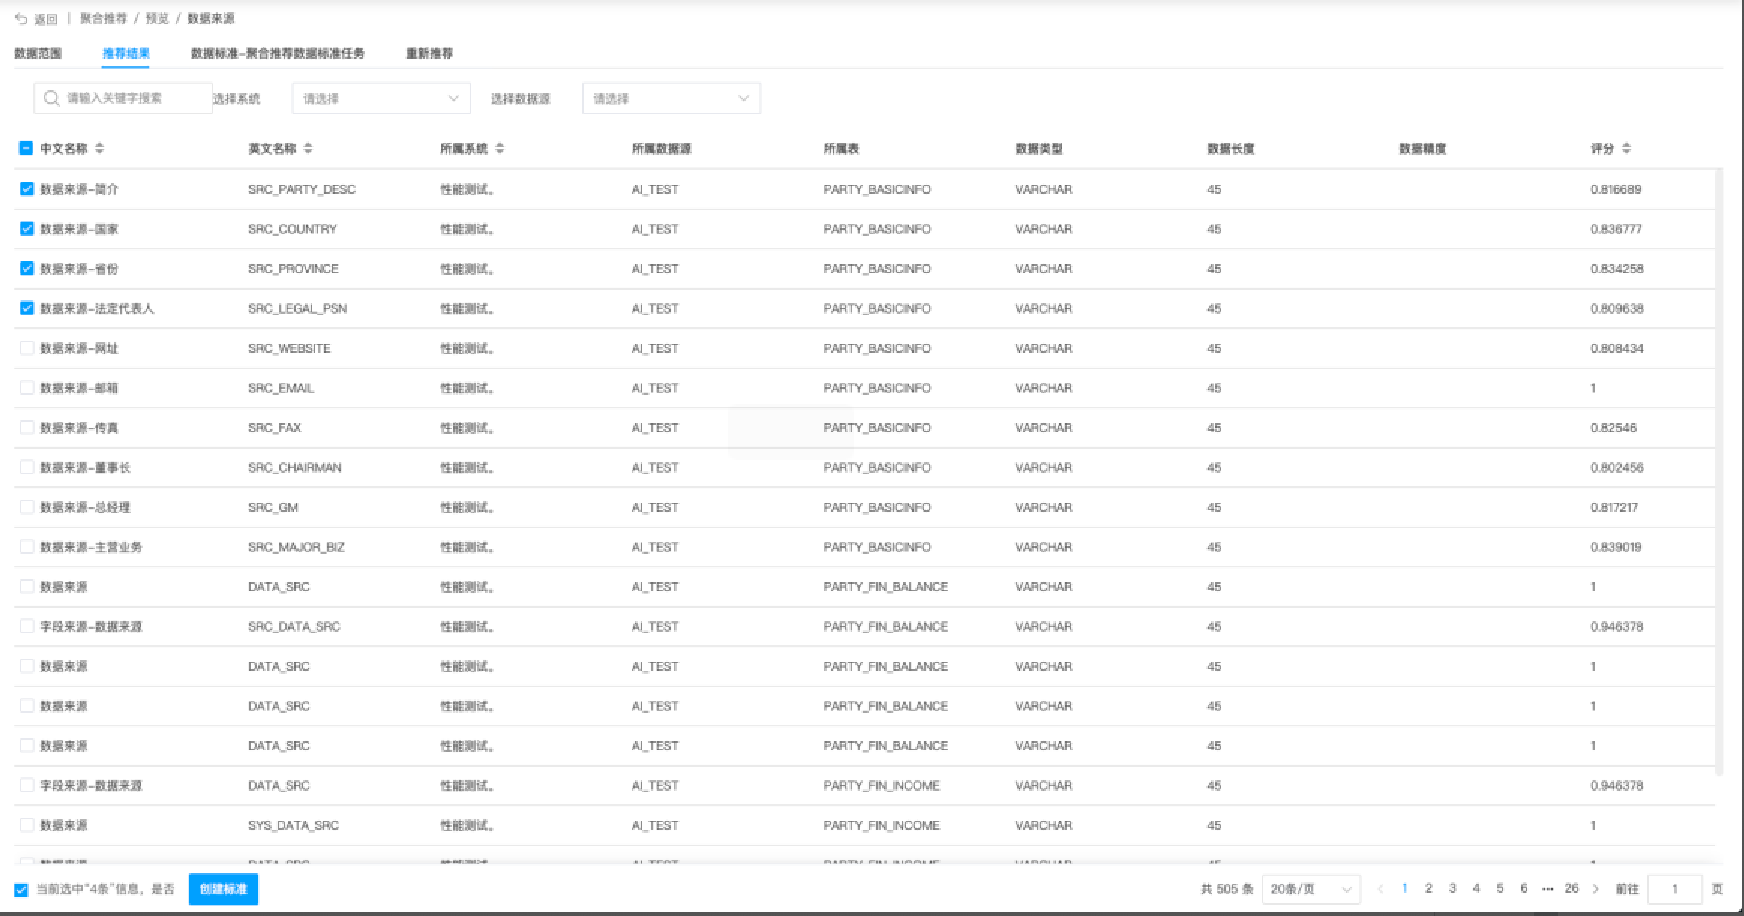Screen dimensions: 1744x916
Task: Click the 返回 link
Action: [x=46, y=19]
